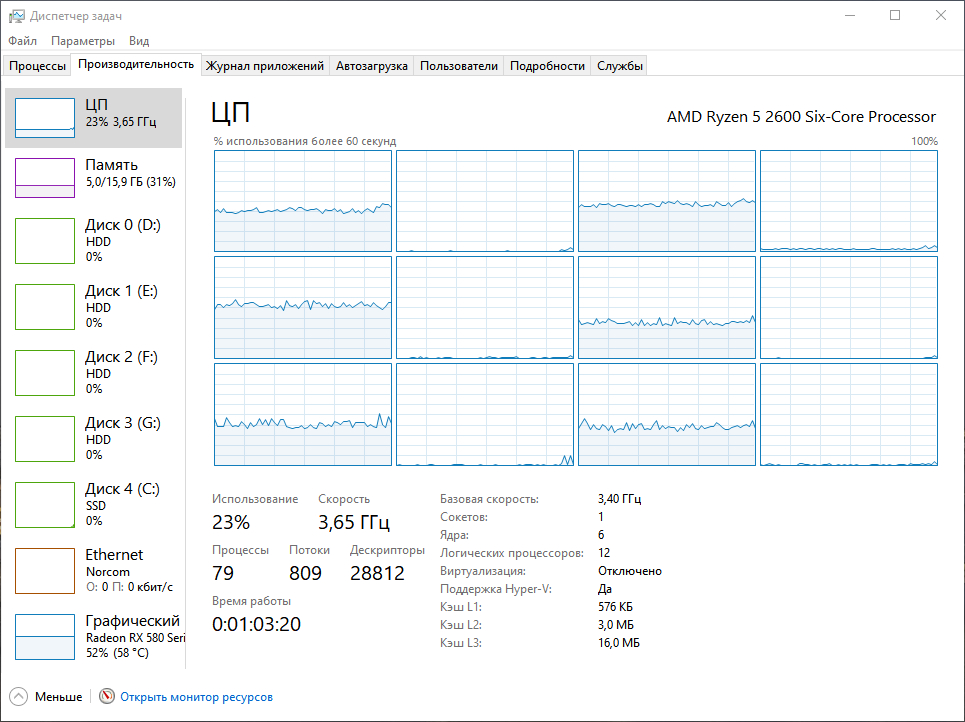
Task: Switch to the Автозагрузка tab
Action: (x=371, y=66)
